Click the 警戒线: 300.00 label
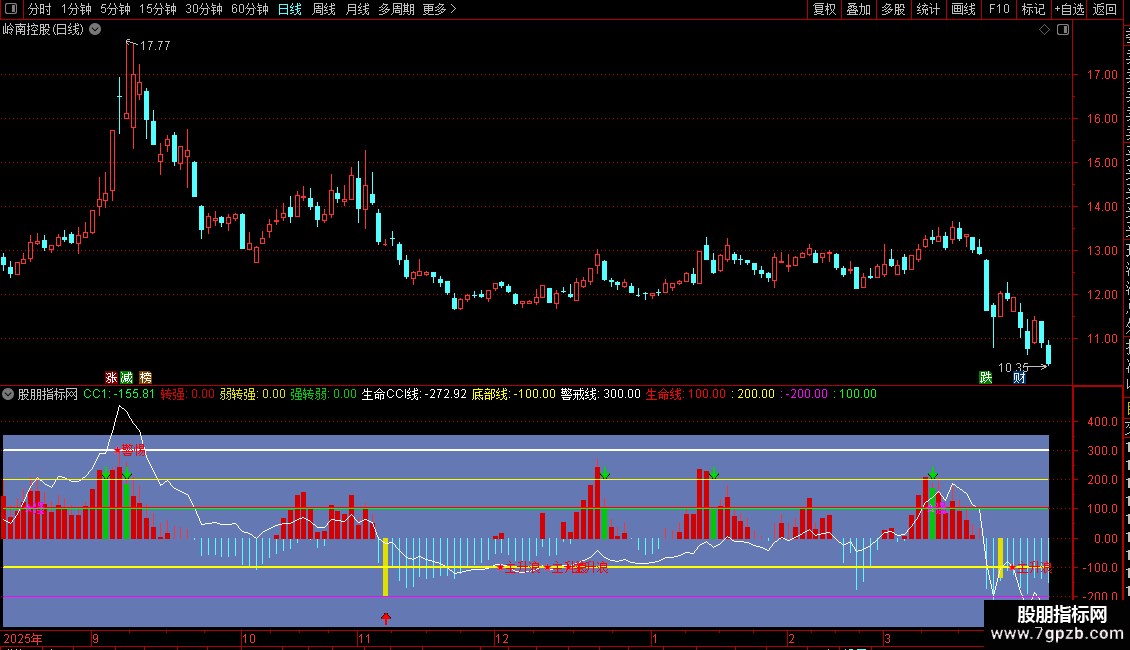 [600, 394]
